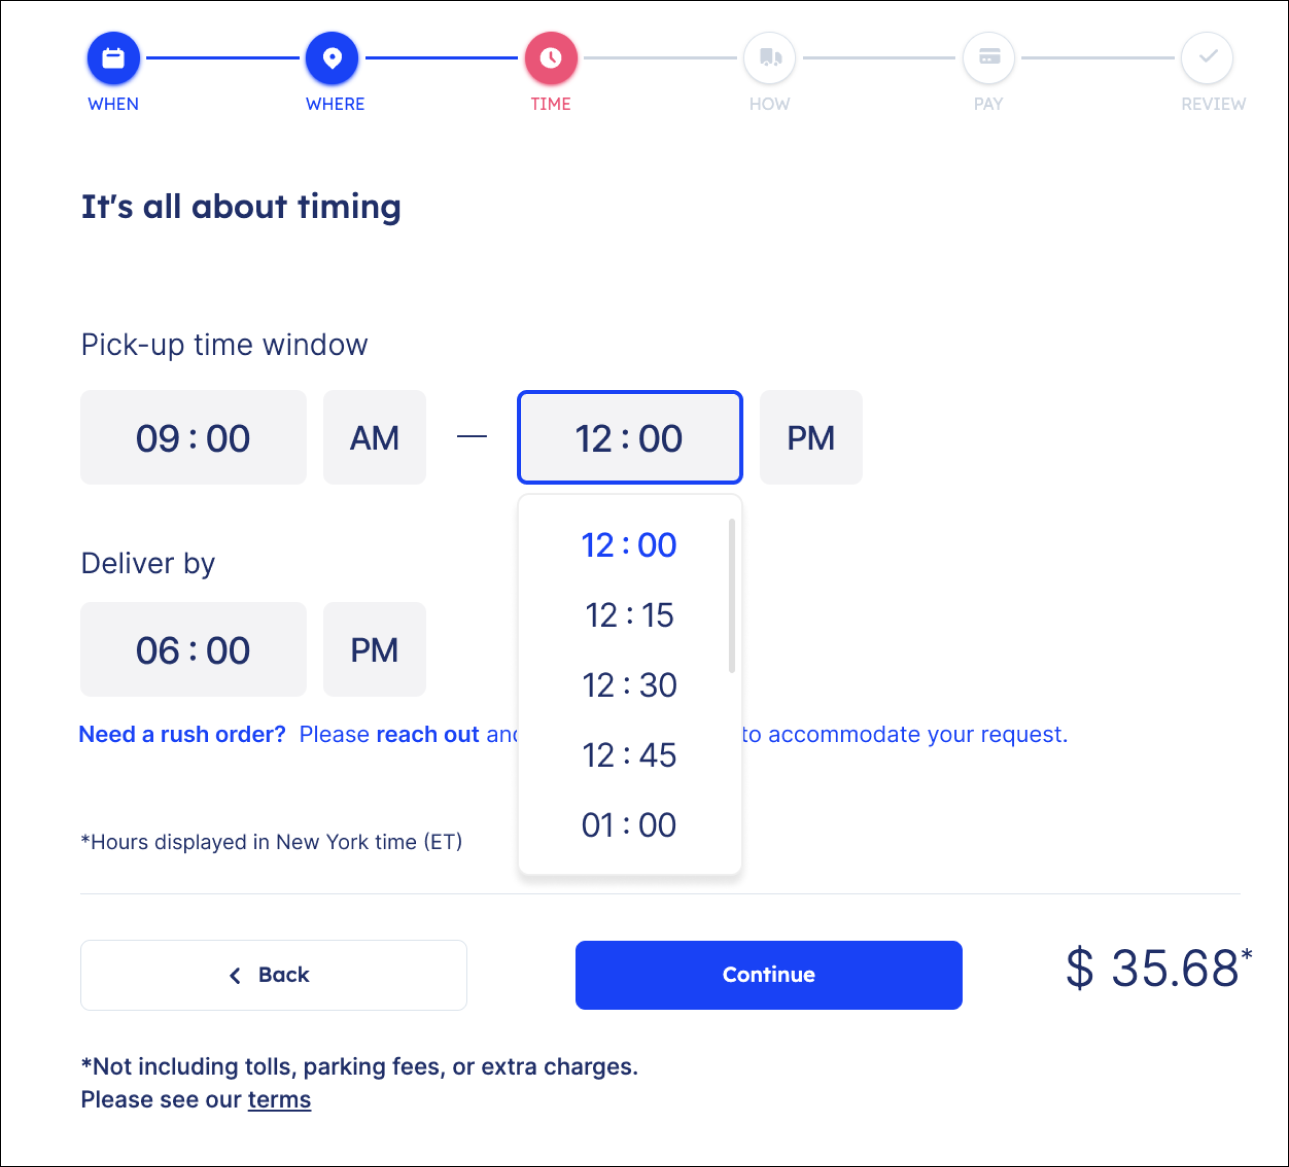Click the WHERE location pin step icon

click(x=332, y=58)
